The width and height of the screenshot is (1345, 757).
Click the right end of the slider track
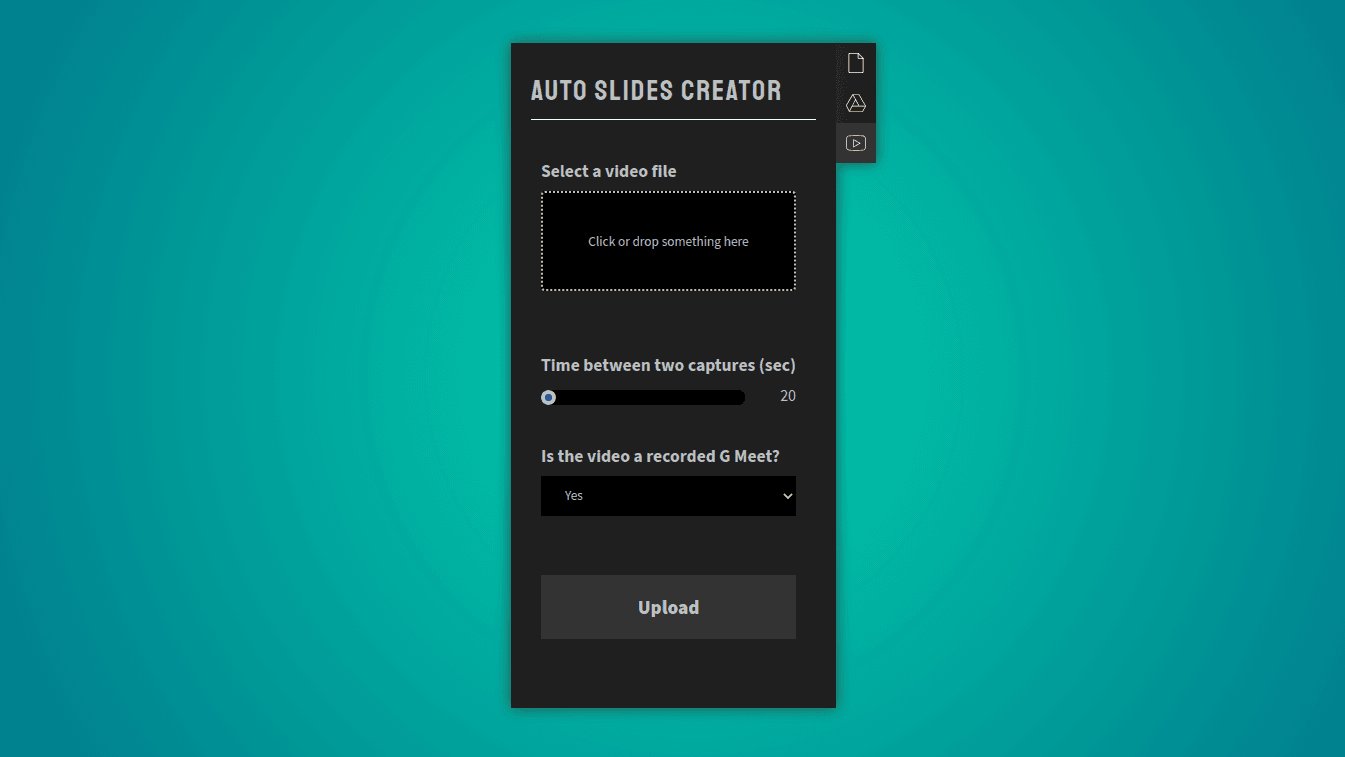(x=739, y=397)
